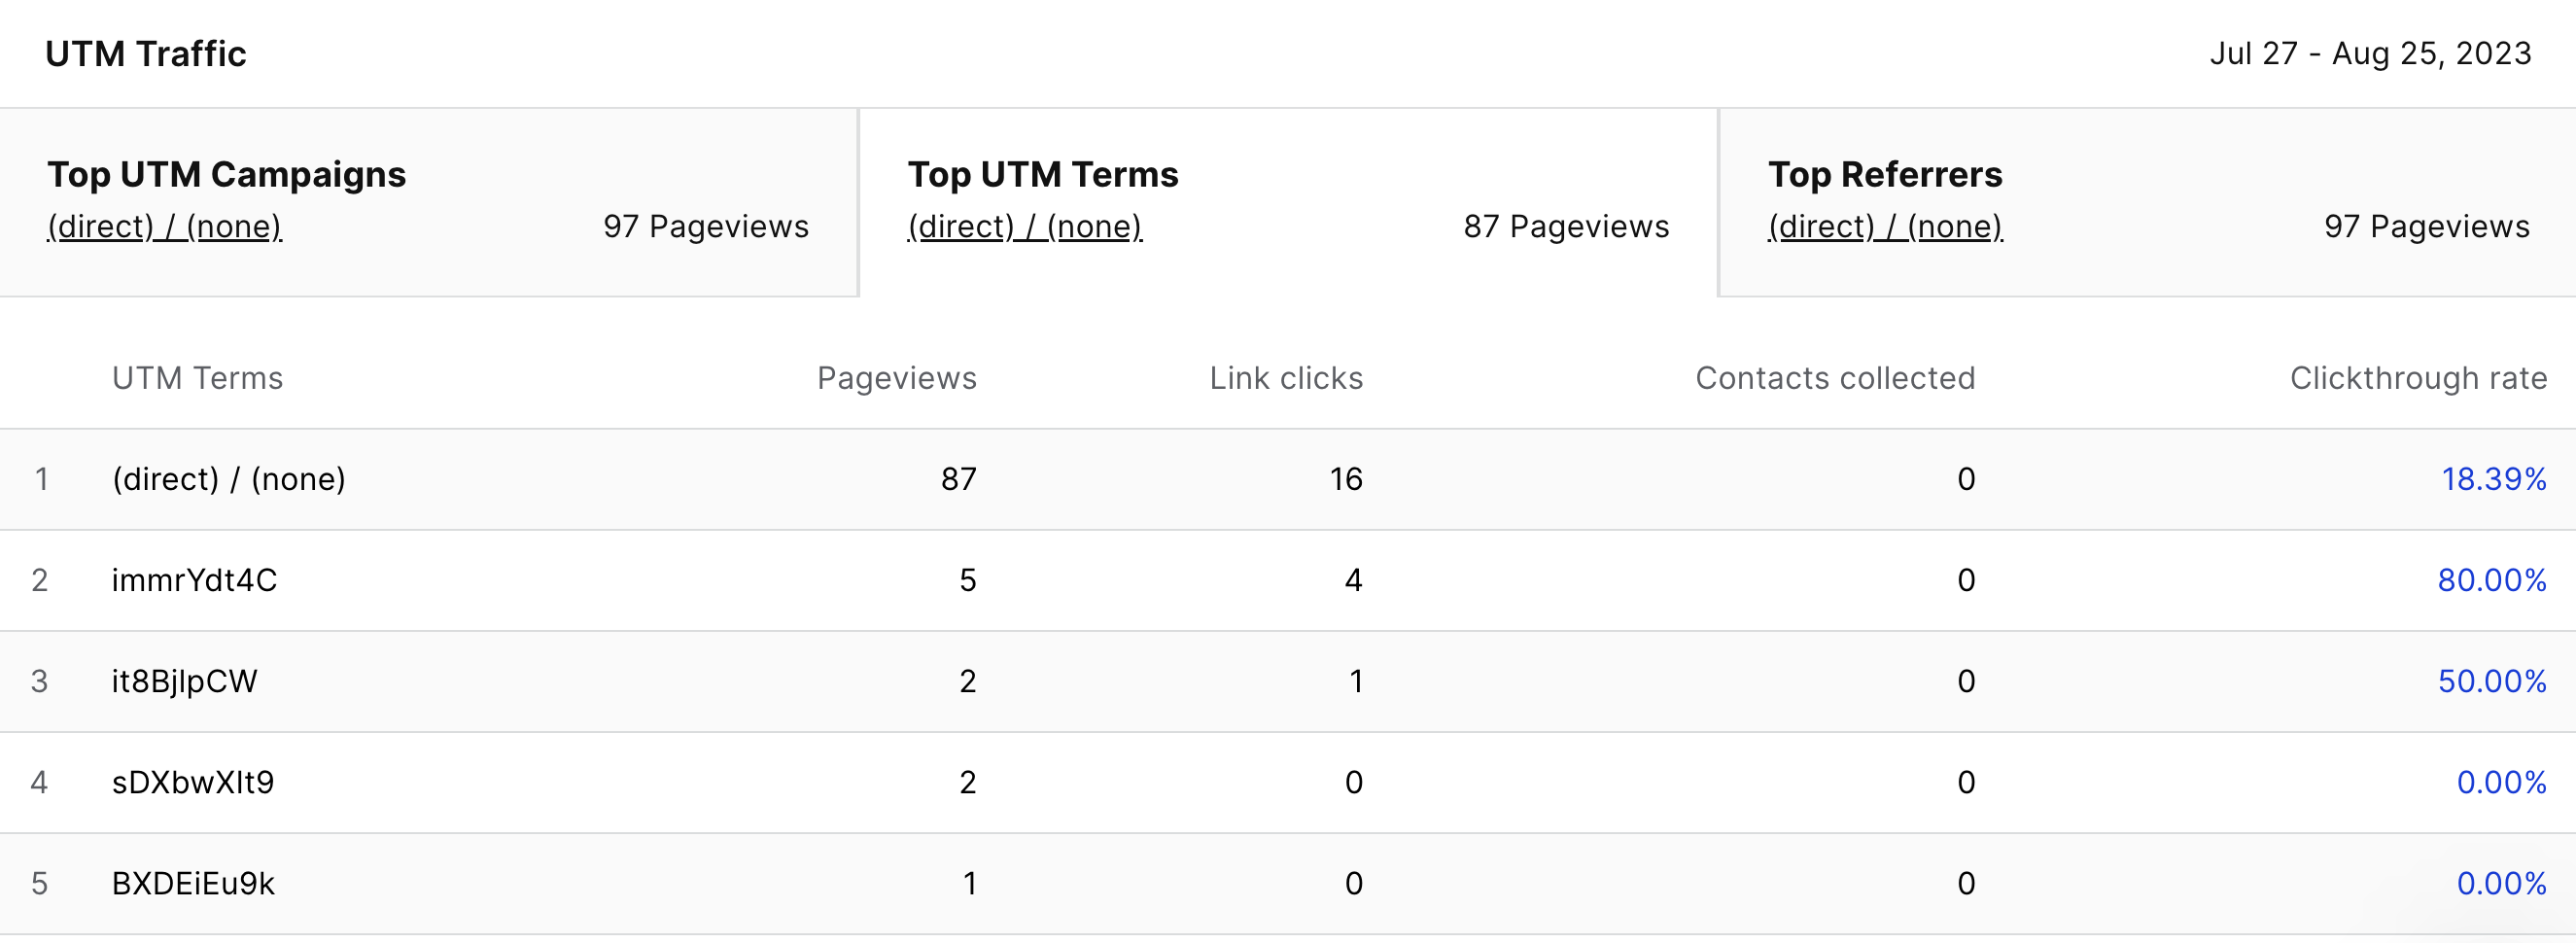The image size is (2576, 943).
Task: Select the BXDEiEu9k term row
Action: coord(1288,884)
